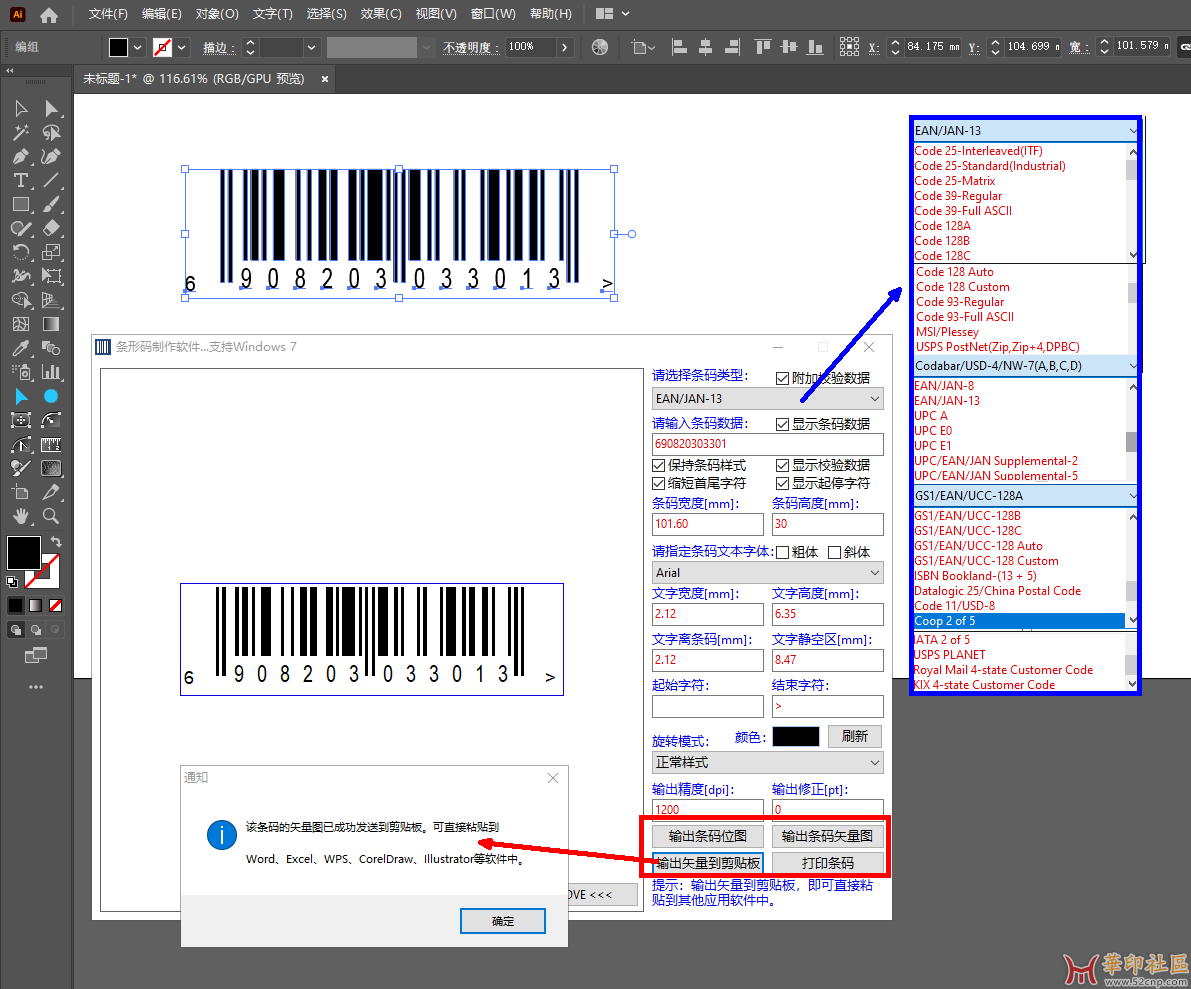The image size is (1191, 989).
Task: Click 刷新 refresh button
Action: [855, 736]
